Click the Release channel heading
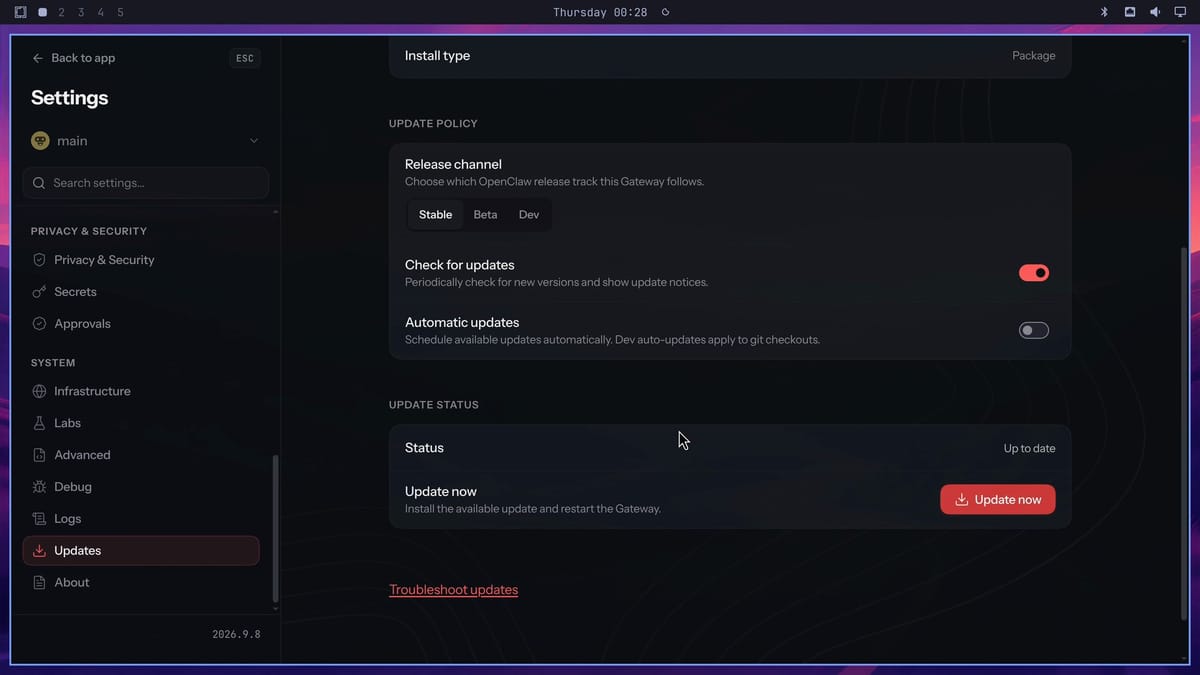1200x675 pixels. coord(453,164)
